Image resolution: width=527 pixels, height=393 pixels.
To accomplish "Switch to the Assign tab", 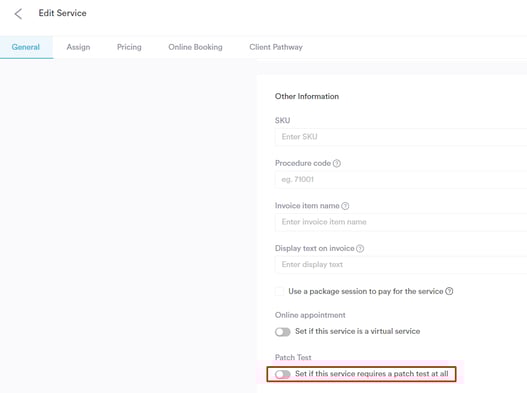I will coord(78,47).
